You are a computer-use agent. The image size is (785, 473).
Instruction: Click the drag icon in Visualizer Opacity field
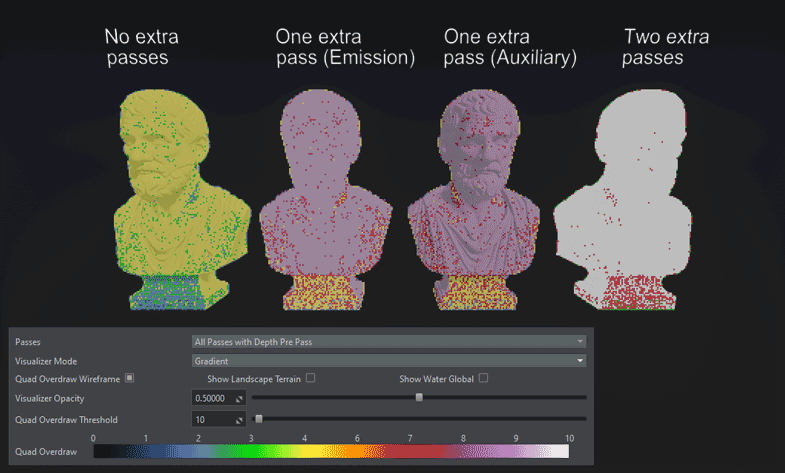(239, 399)
